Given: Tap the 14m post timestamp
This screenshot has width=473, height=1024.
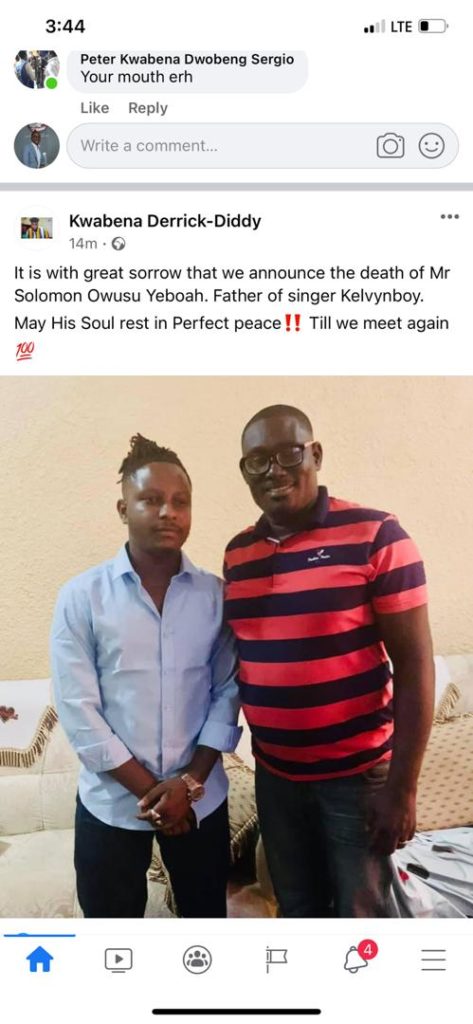Looking at the screenshot, I should coord(83,244).
